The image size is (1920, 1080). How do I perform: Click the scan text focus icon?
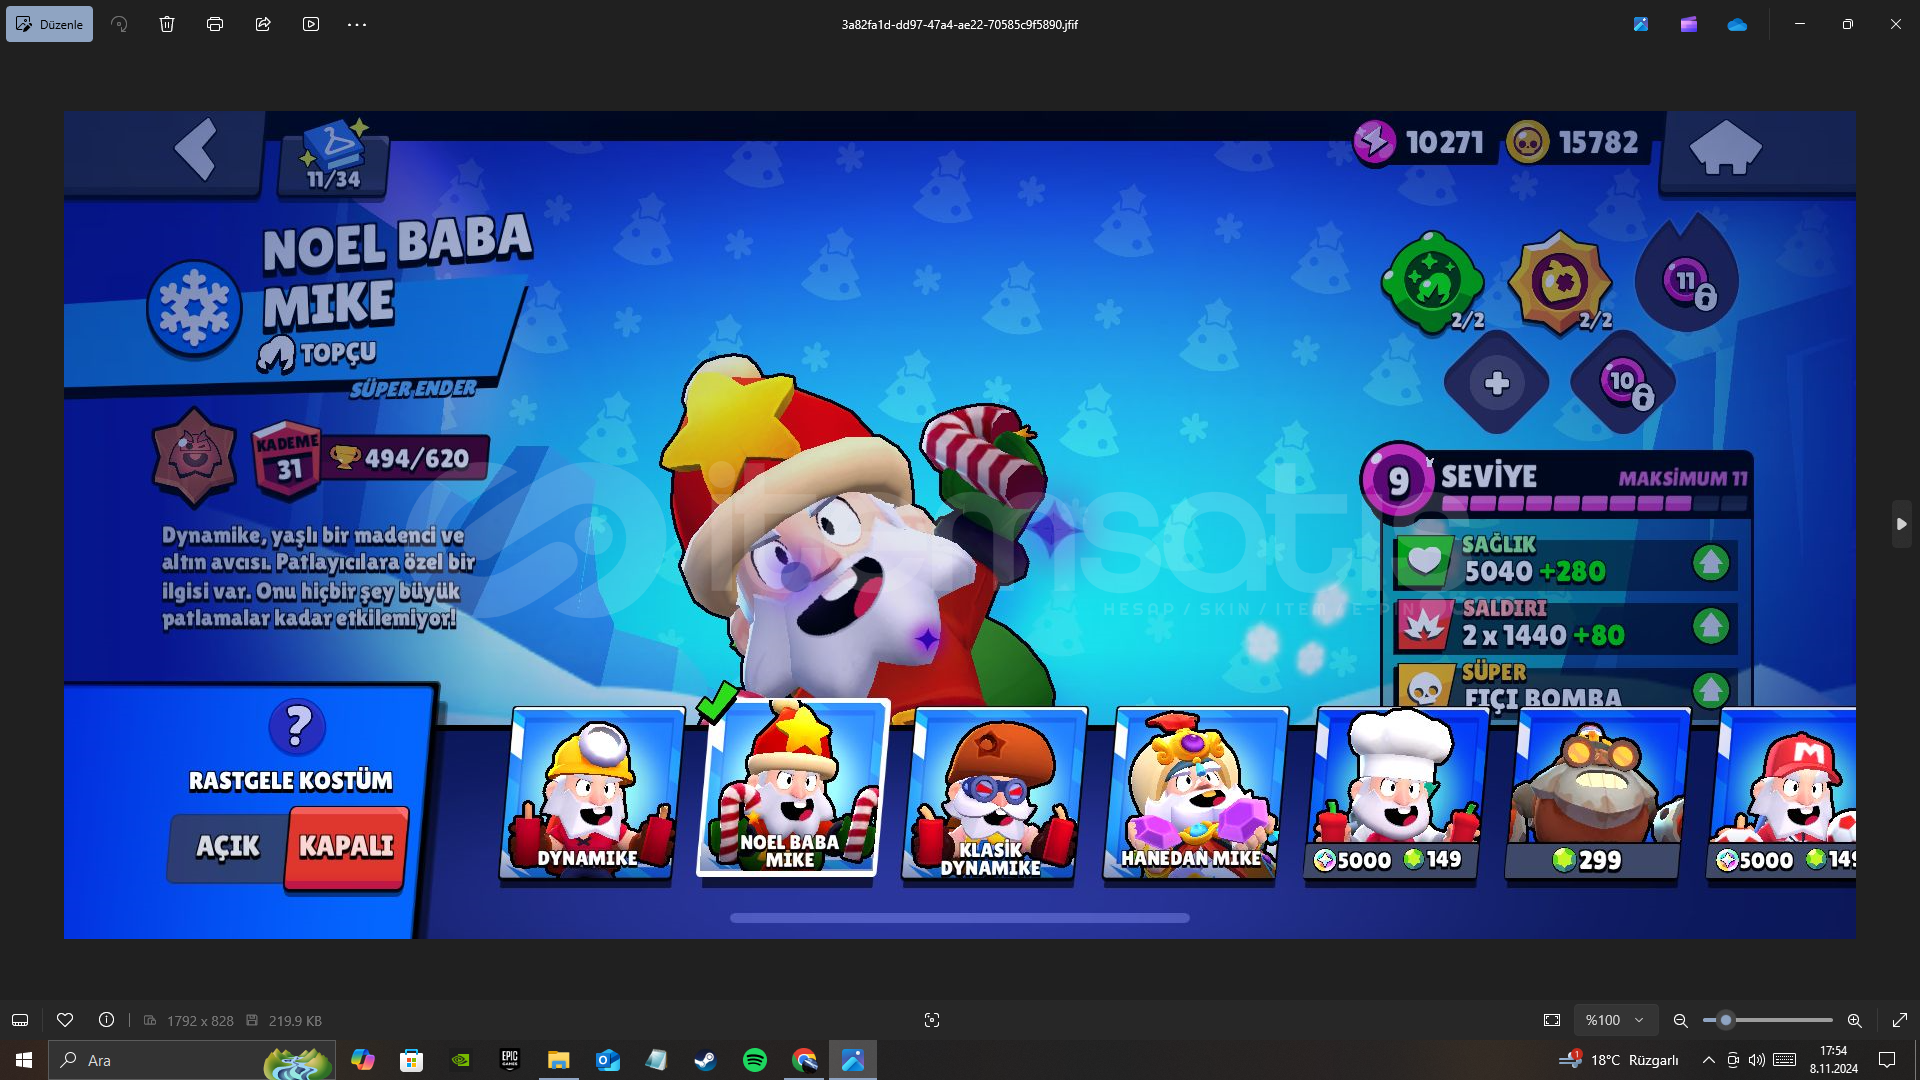[932, 1020]
